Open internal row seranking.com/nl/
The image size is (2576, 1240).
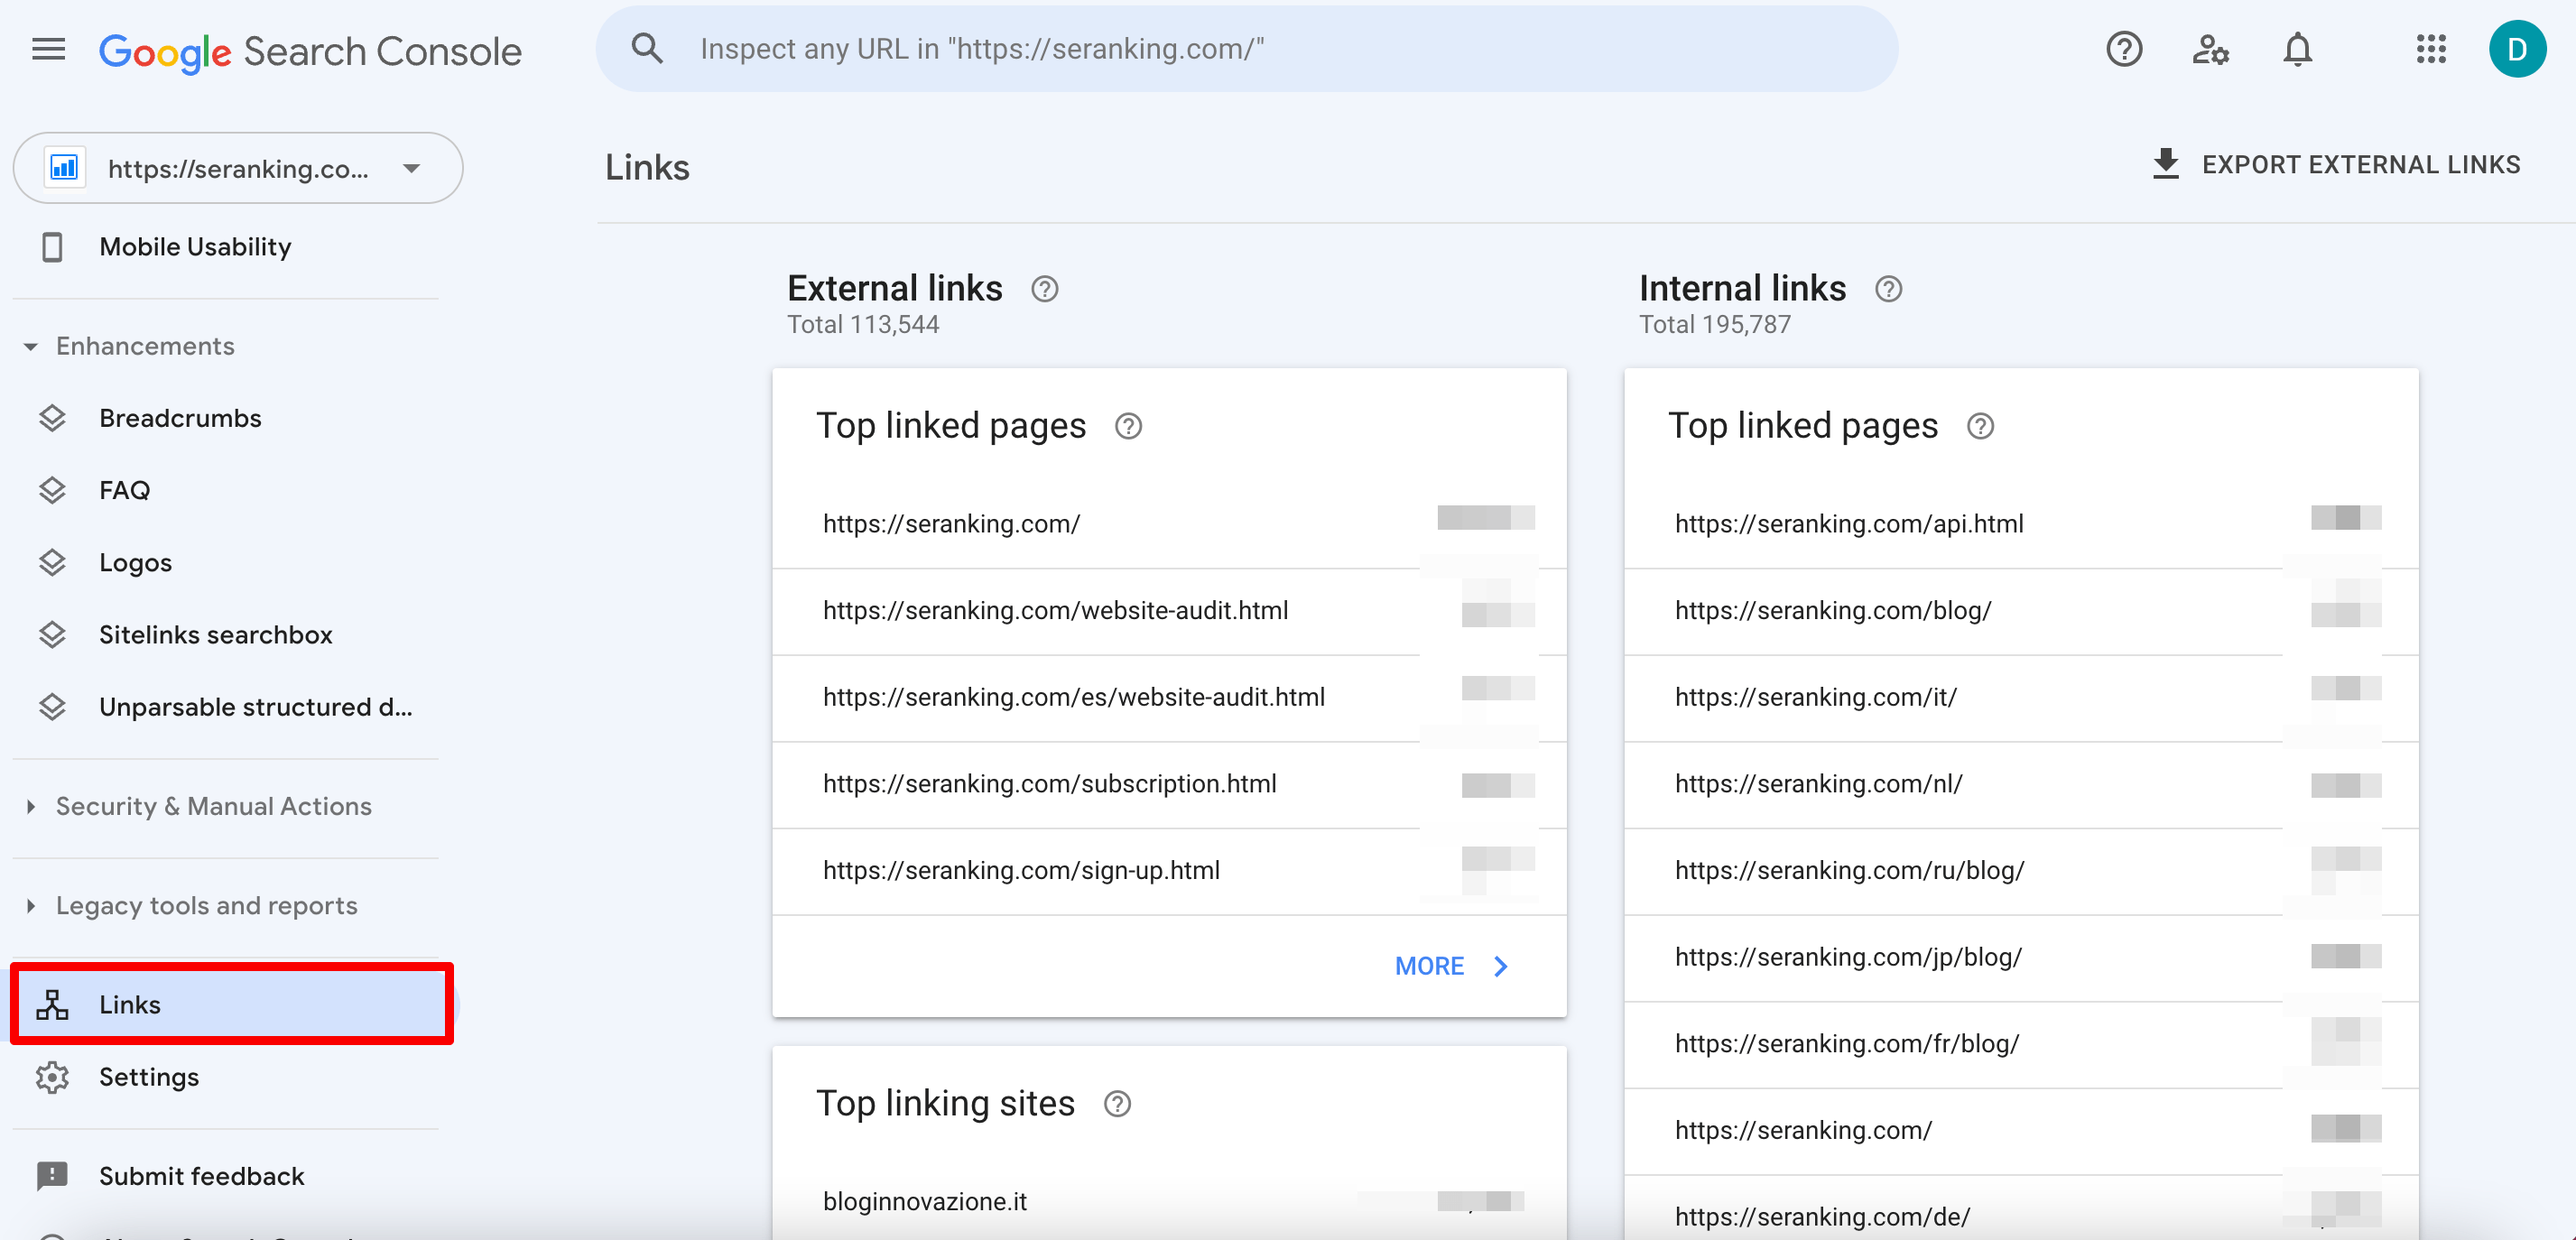click(2021, 785)
